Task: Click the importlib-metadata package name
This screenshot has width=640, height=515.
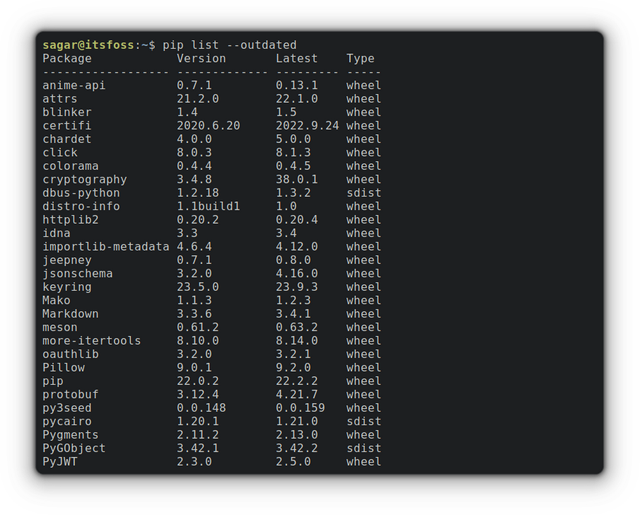Action: click(x=106, y=246)
